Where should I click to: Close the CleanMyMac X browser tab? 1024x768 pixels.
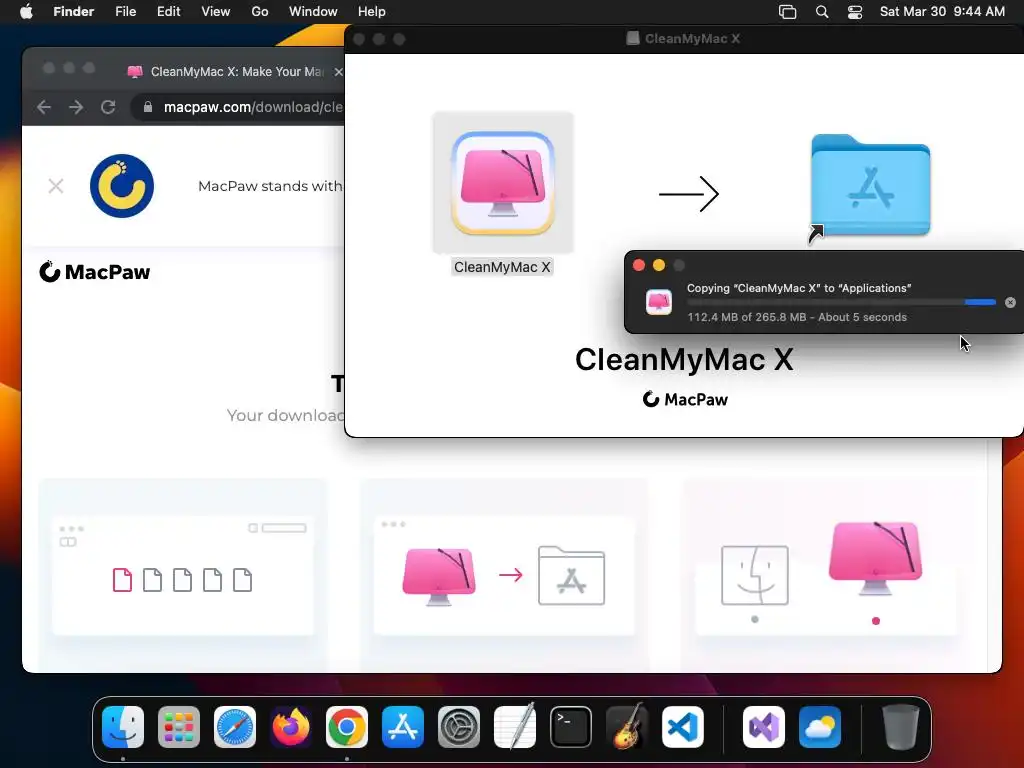338,72
